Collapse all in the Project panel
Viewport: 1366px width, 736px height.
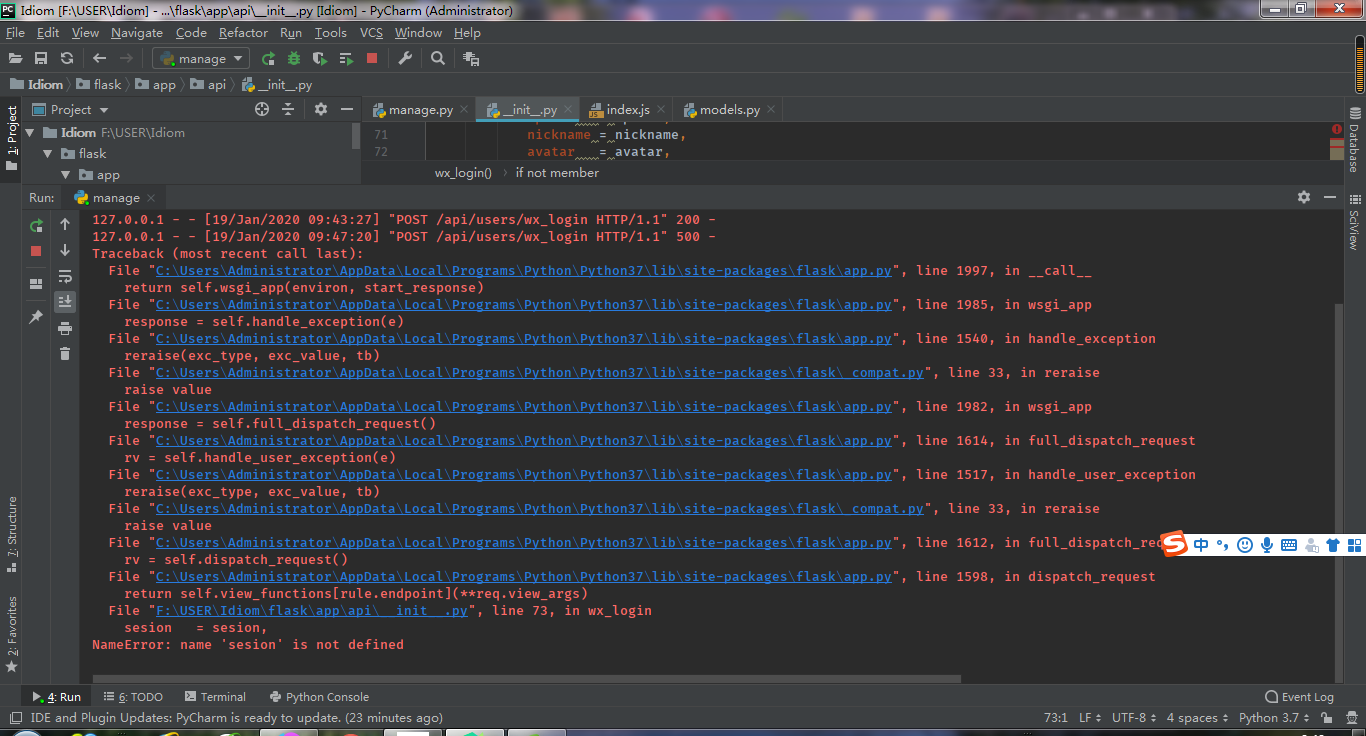pyautogui.click(x=288, y=109)
